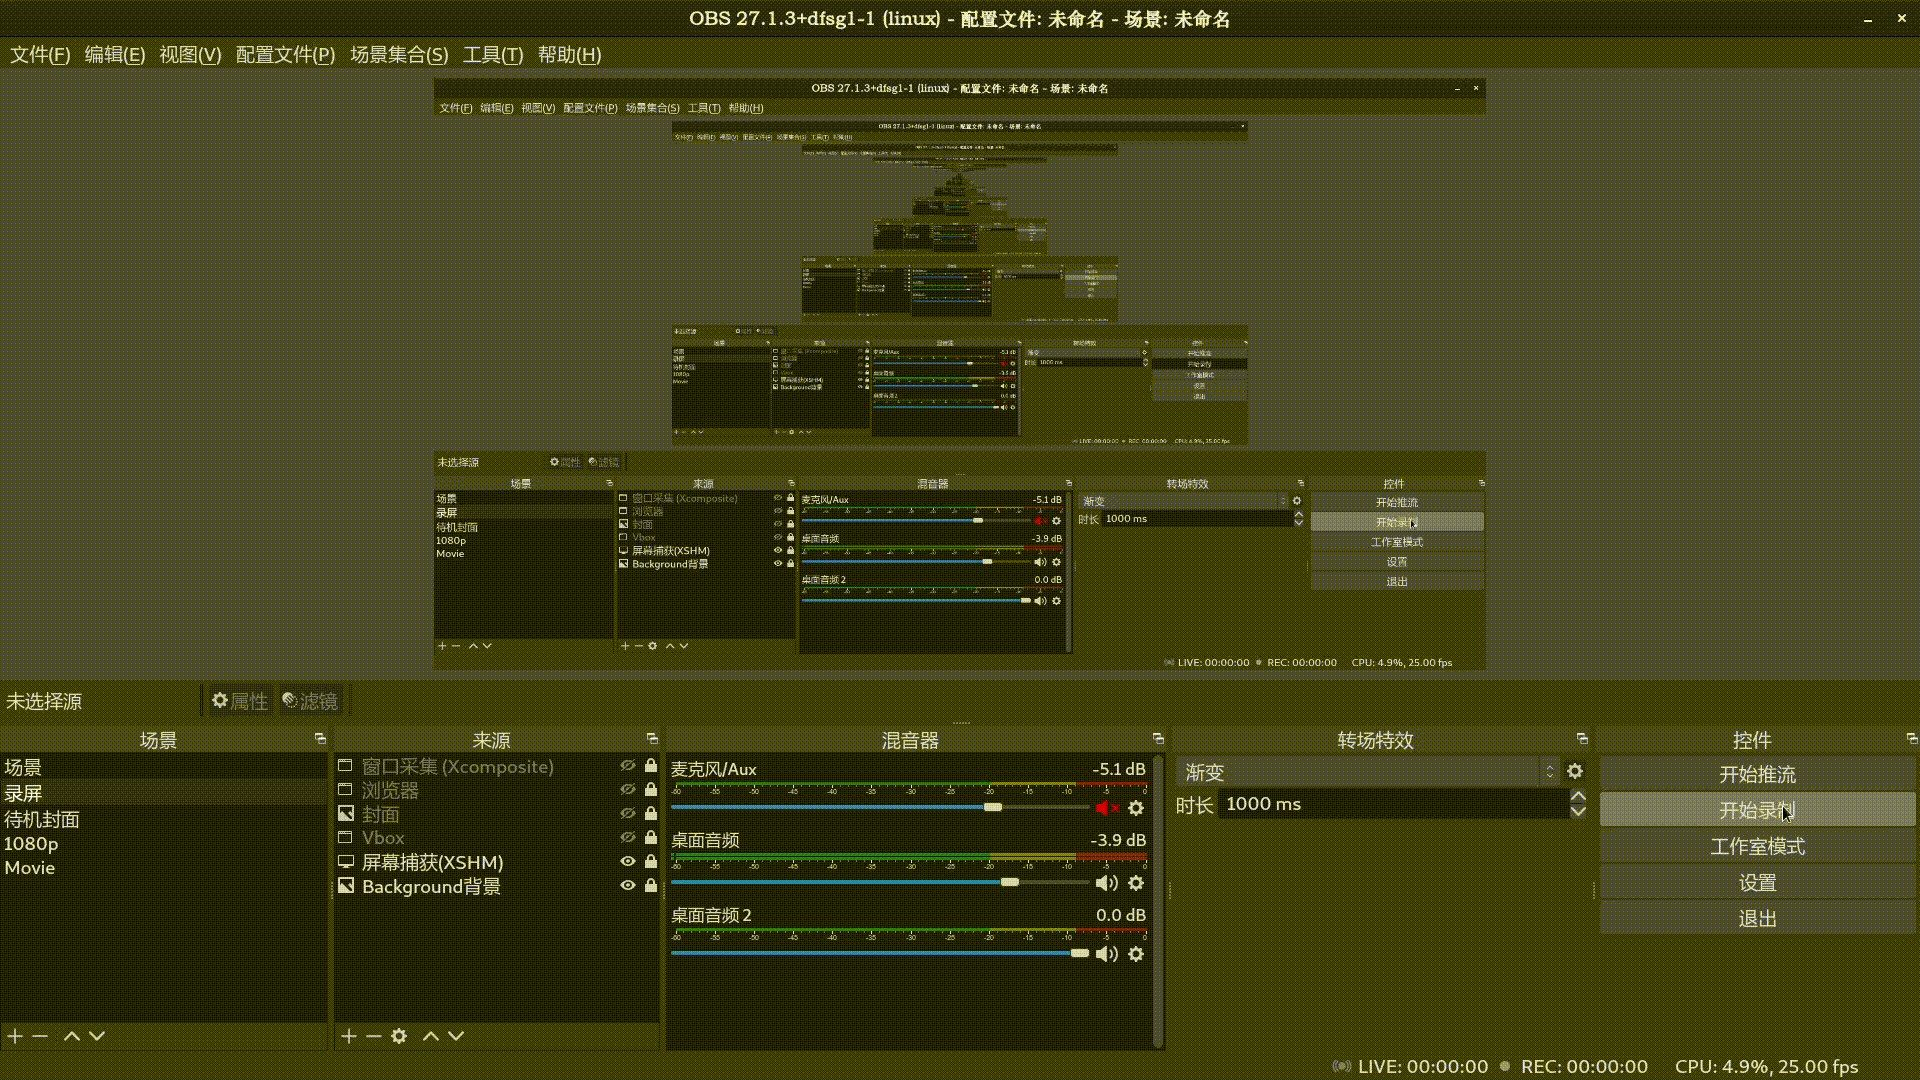Open 设置 from controls panel
This screenshot has width=1920, height=1080.
(1757, 882)
